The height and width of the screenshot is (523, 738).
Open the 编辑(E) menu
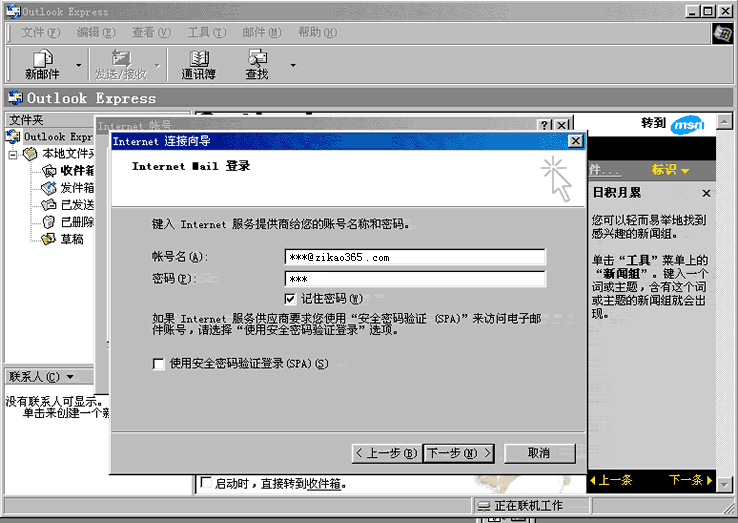pyautogui.click(x=96, y=32)
